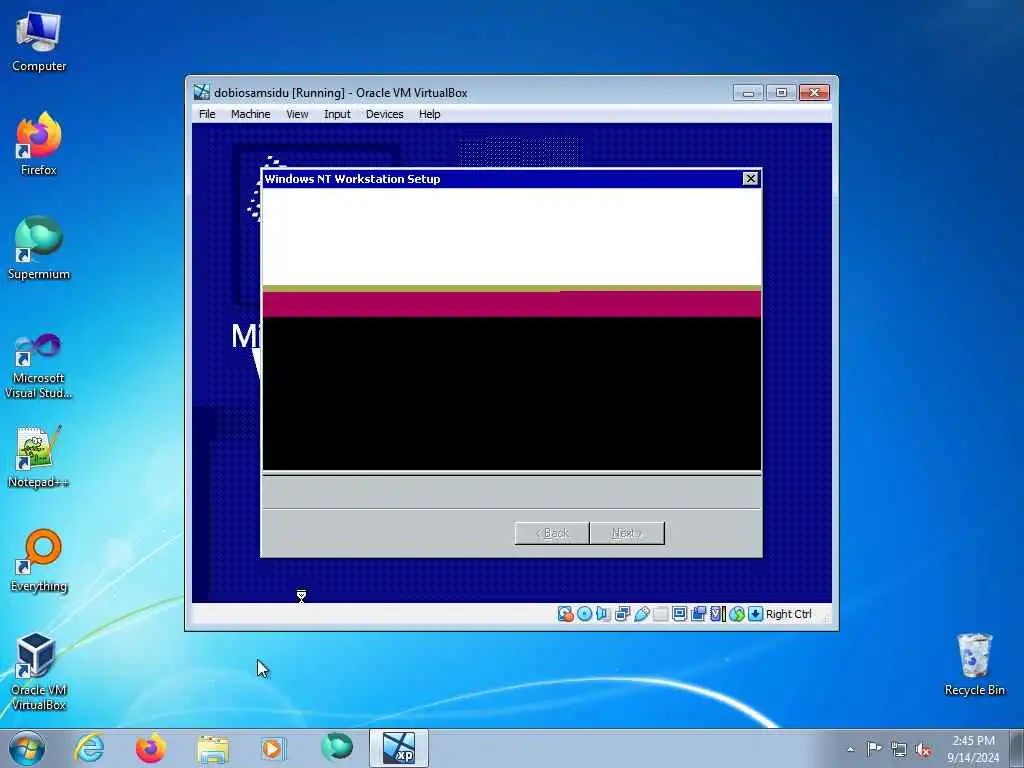Select the Notepad++ desktop shortcut
This screenshot has height=768, width=1024.
pos(39,457)
